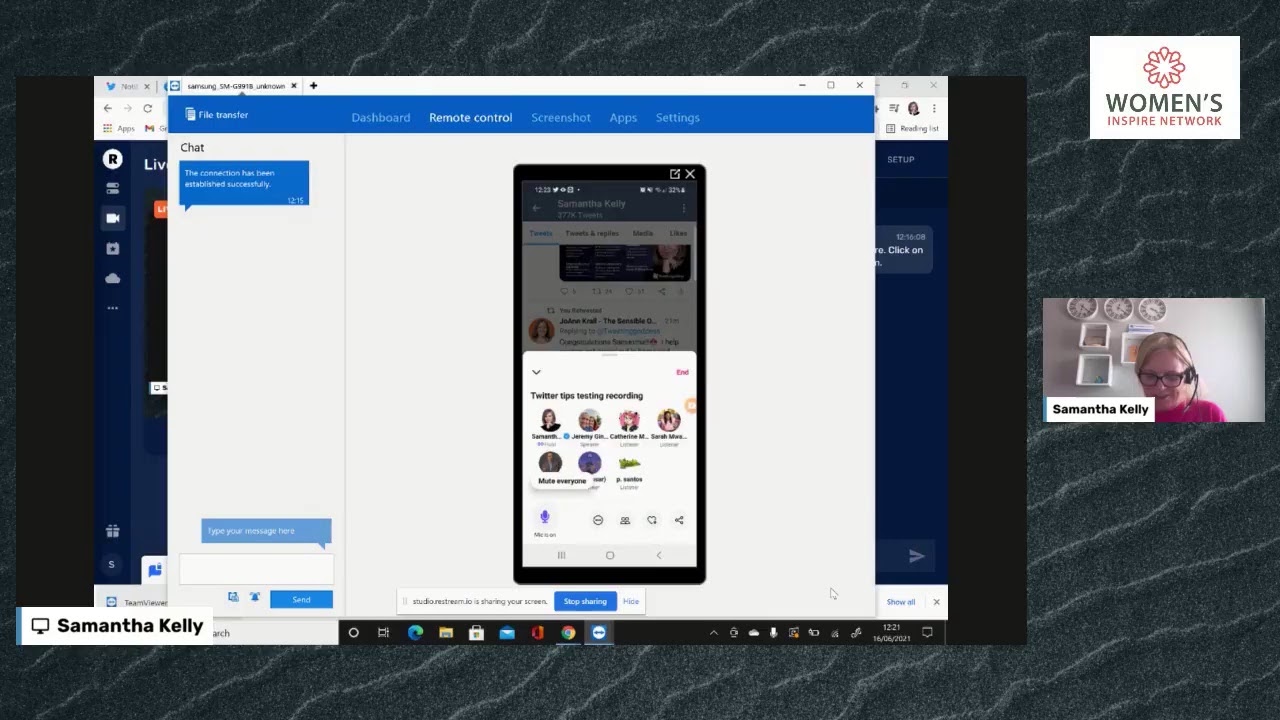Open Restream SETUP tab
This screenshot has width=1280, height=720.
900,159
